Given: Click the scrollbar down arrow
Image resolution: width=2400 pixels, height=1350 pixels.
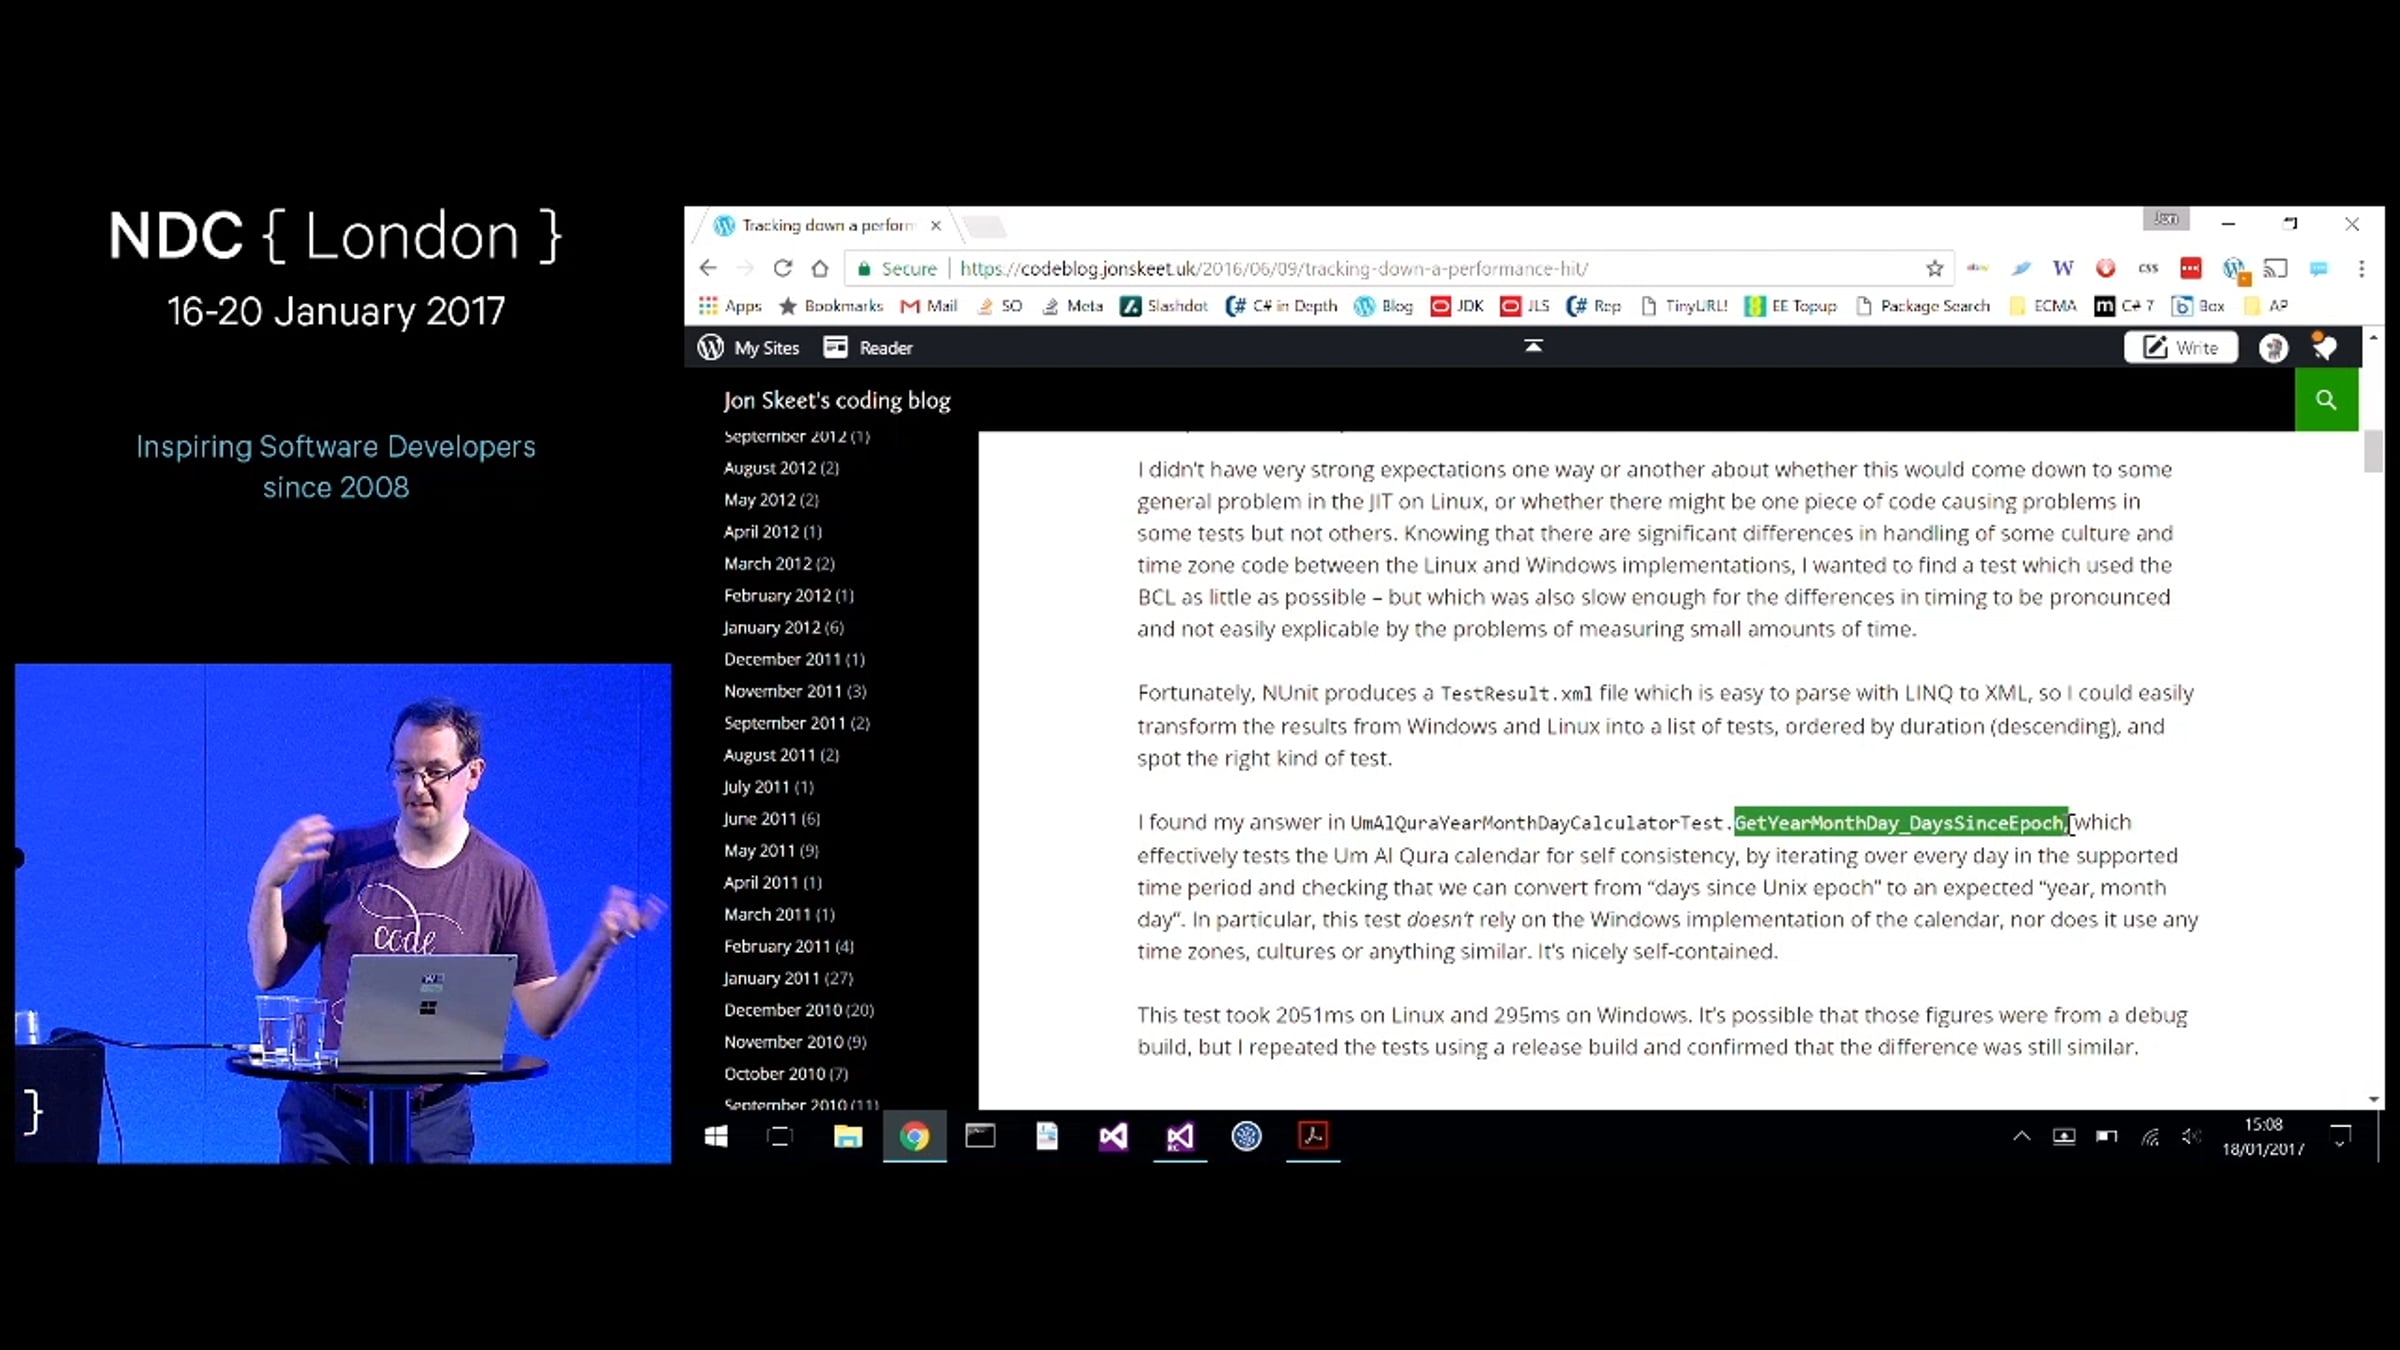Looking at the screenshot, I should click(2373, 1099).
